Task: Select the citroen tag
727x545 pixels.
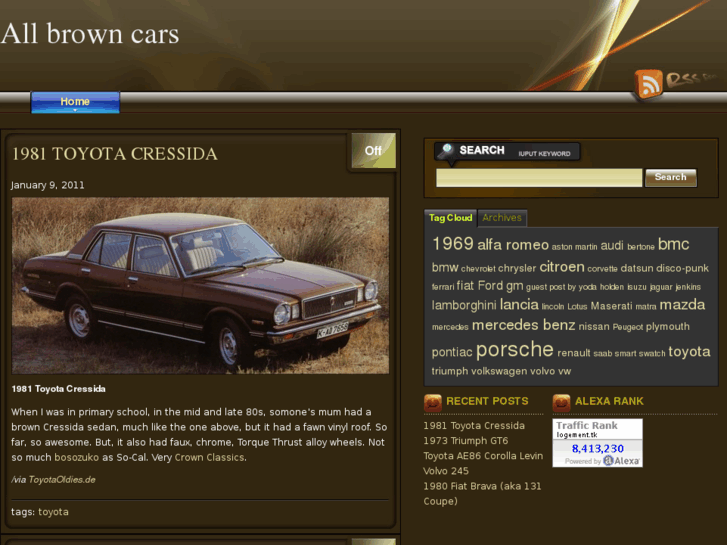Action: click(x=561, y=267)
